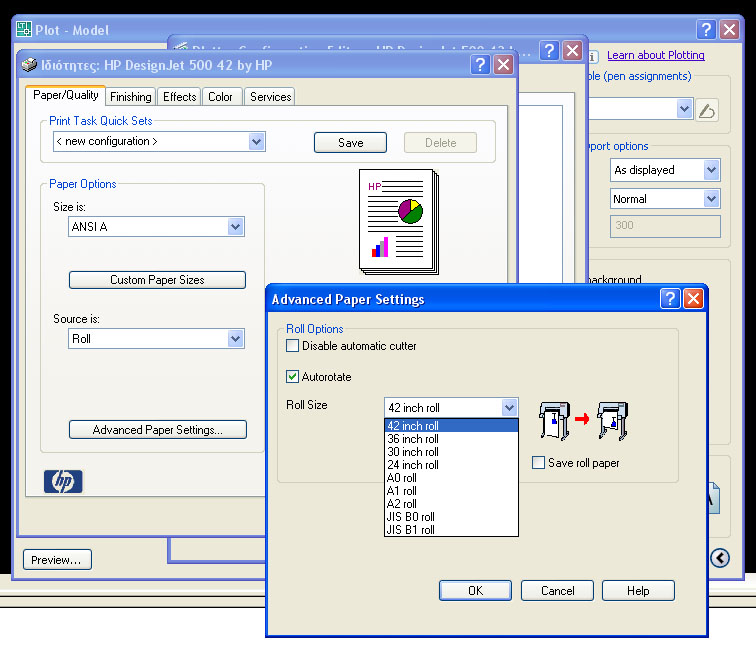Click the document preview thumbnail with HP chart
The height and width of the screenshot is (652, 756).
pos(399,221)
